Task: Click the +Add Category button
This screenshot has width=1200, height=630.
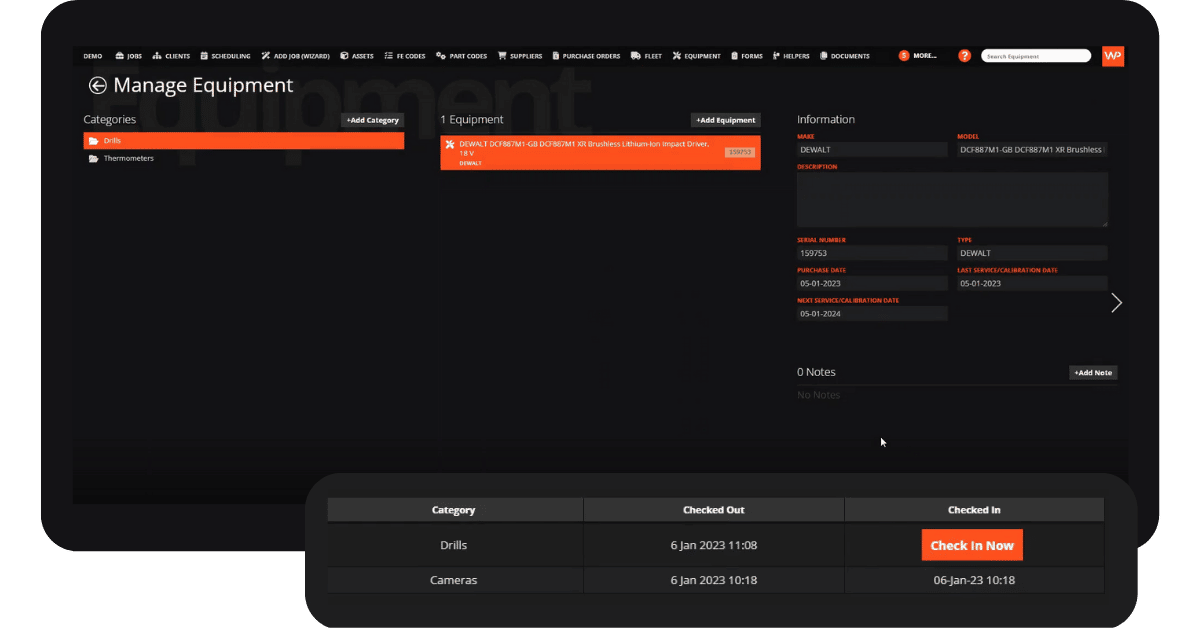Action: click(x=372, y=120)
